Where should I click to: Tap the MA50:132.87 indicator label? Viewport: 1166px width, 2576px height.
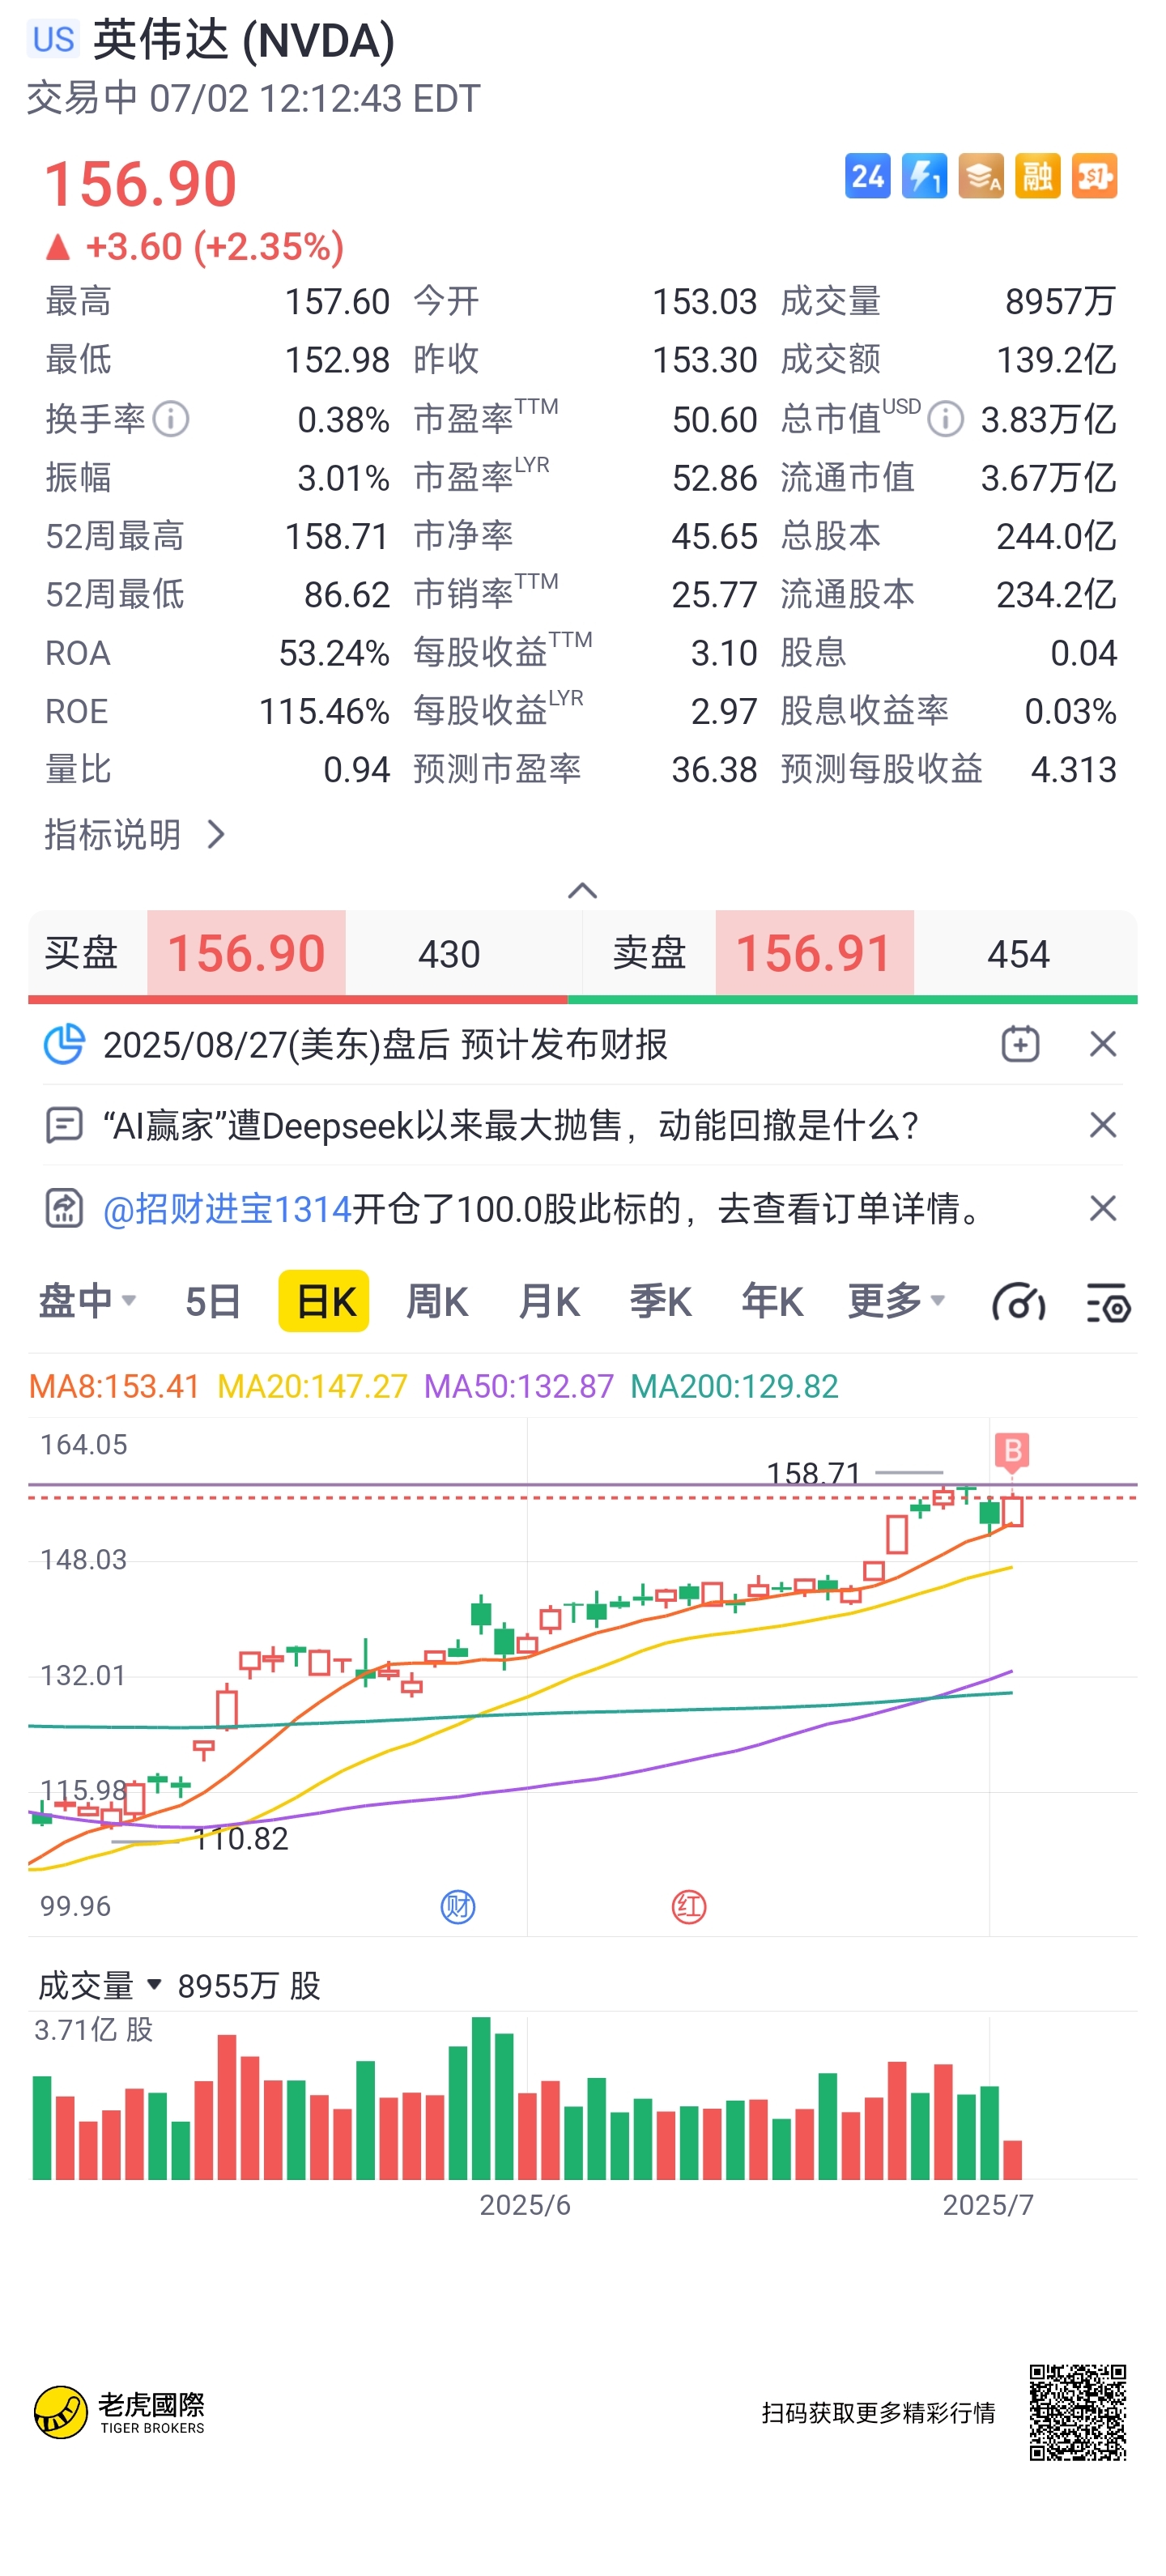click(519, 1386)
